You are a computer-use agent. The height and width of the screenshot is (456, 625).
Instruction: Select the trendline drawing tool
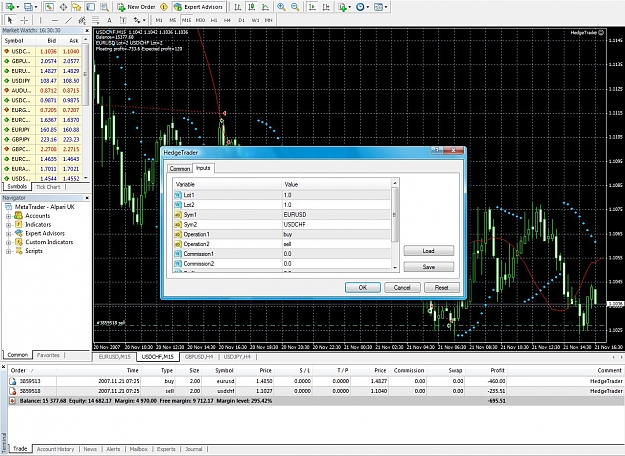(x=69, y=20)
